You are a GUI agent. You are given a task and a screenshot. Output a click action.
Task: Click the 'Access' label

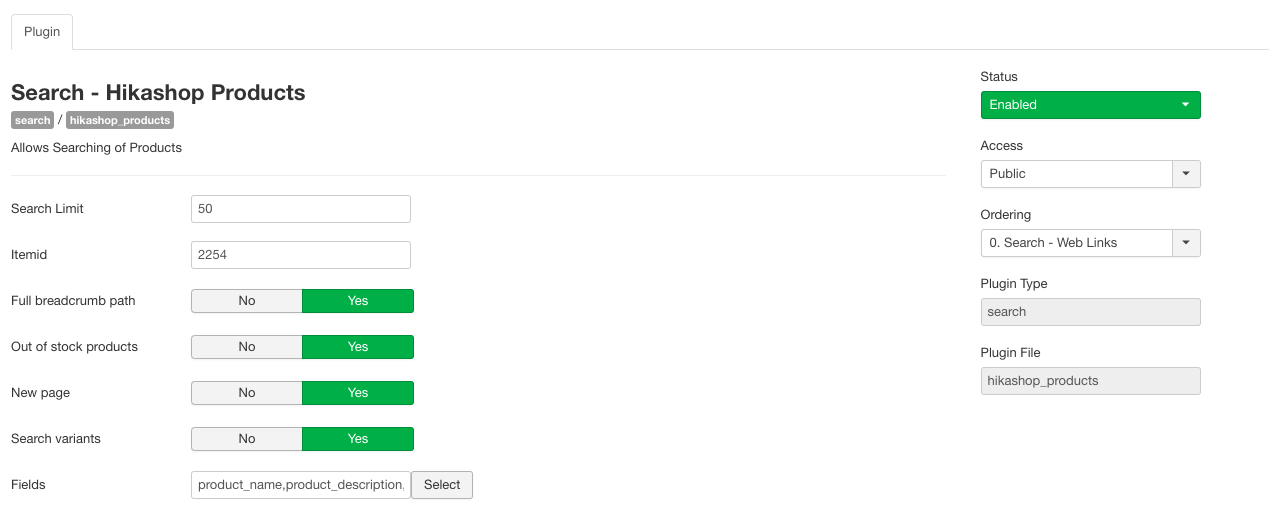point(1002,146)
